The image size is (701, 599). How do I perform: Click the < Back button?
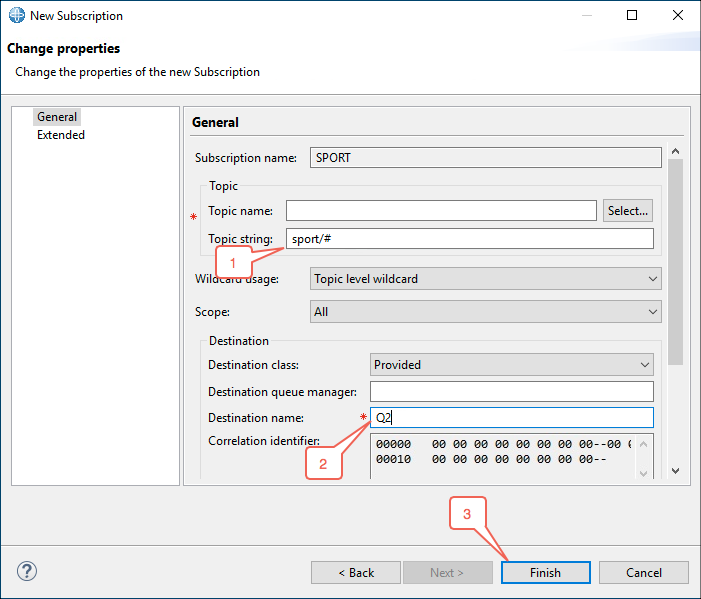356,573
